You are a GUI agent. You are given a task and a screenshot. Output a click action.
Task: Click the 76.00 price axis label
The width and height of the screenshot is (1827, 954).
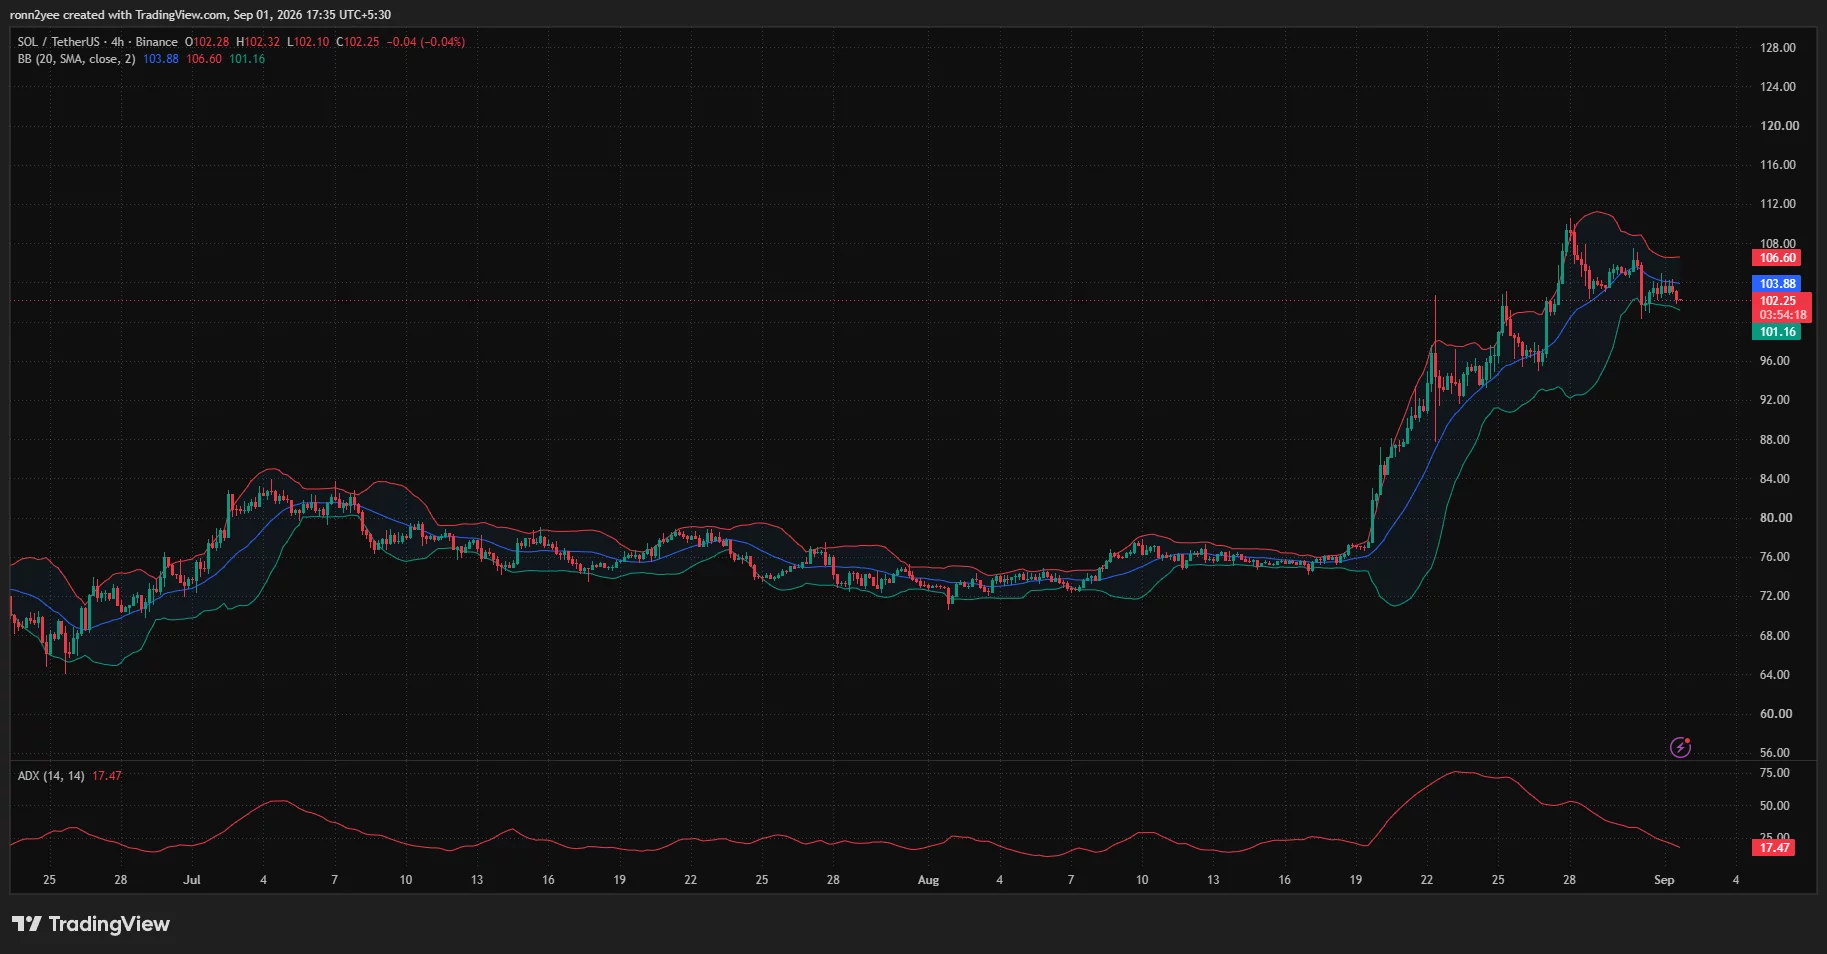click(1774, 557)
